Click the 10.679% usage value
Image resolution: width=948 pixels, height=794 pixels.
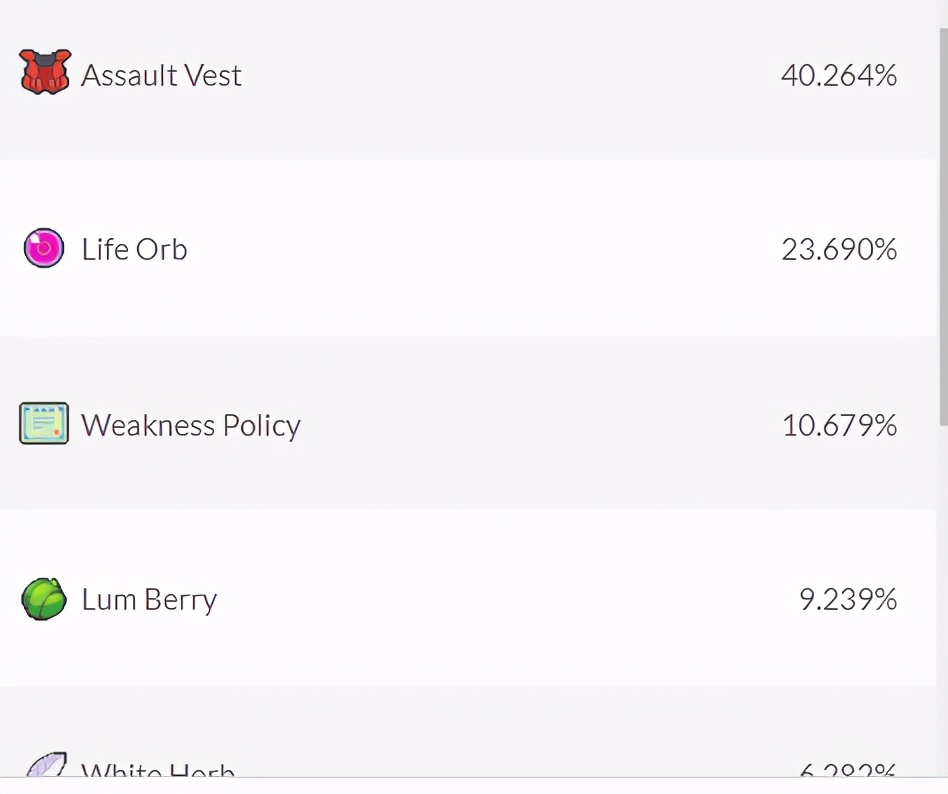click(x=839, y=426)
